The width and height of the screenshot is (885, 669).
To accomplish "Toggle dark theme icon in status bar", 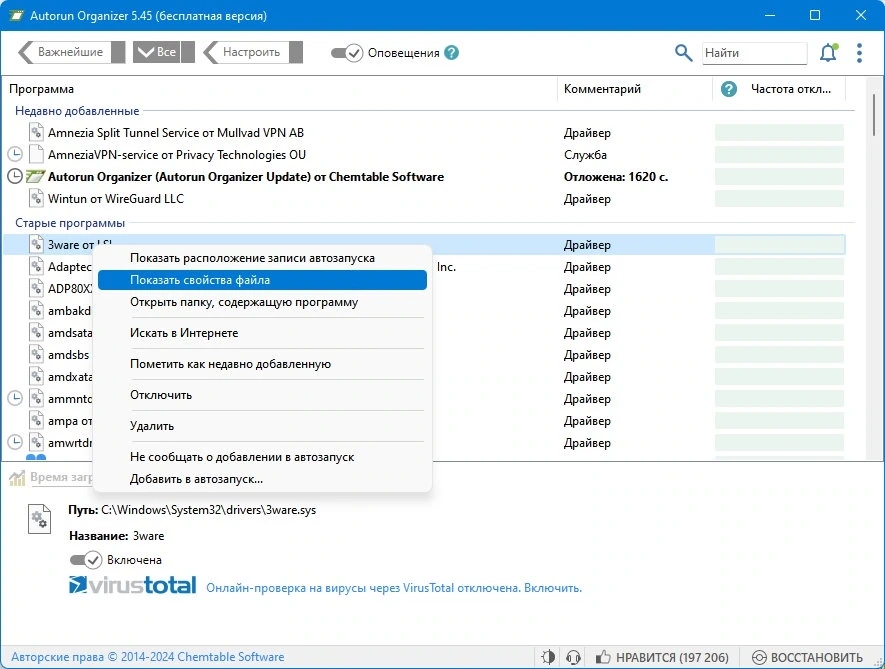I will pos(547,657).
